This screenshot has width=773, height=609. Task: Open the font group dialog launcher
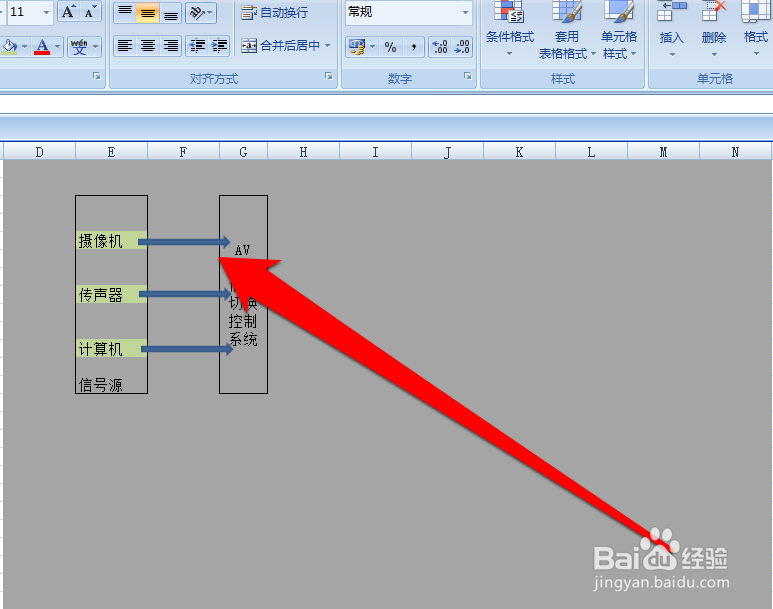(x=97, y=76)
